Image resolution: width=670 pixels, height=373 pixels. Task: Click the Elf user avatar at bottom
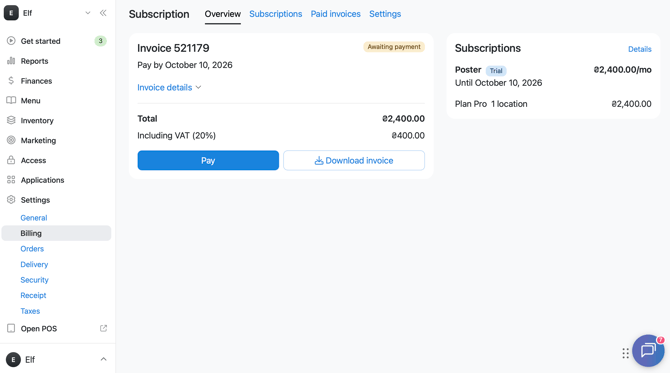pyautogui.click(x=13, y=359)
